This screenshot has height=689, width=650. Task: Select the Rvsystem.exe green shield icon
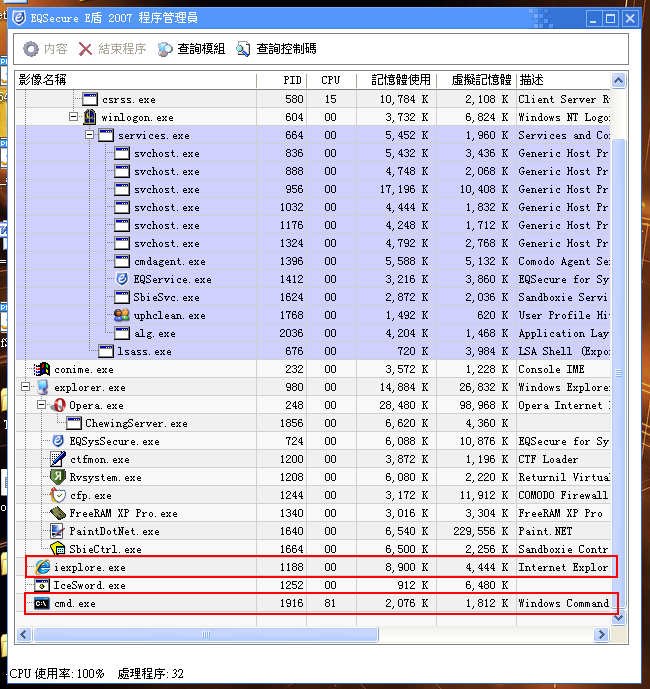(58, 477)
